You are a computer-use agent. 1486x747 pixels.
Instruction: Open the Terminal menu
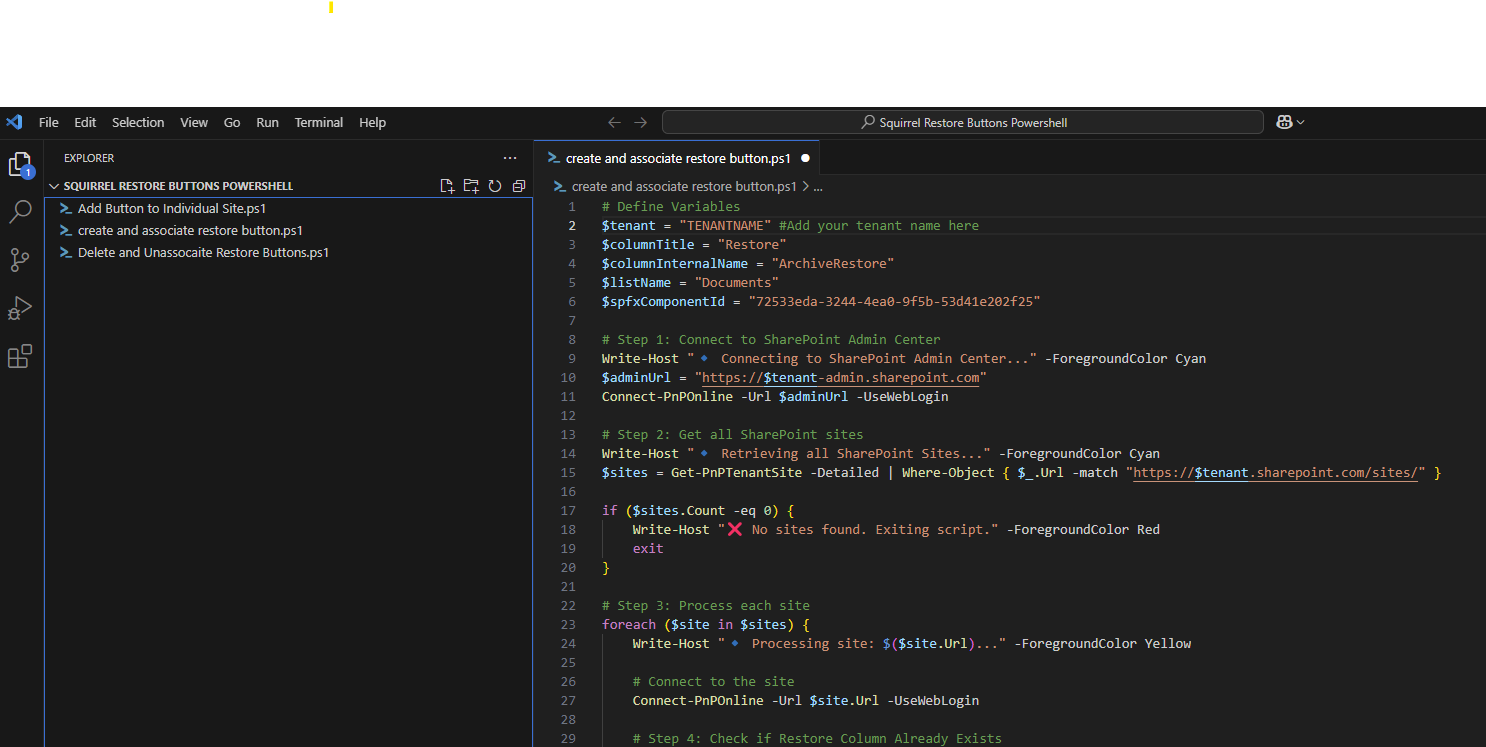coord(318,122)
